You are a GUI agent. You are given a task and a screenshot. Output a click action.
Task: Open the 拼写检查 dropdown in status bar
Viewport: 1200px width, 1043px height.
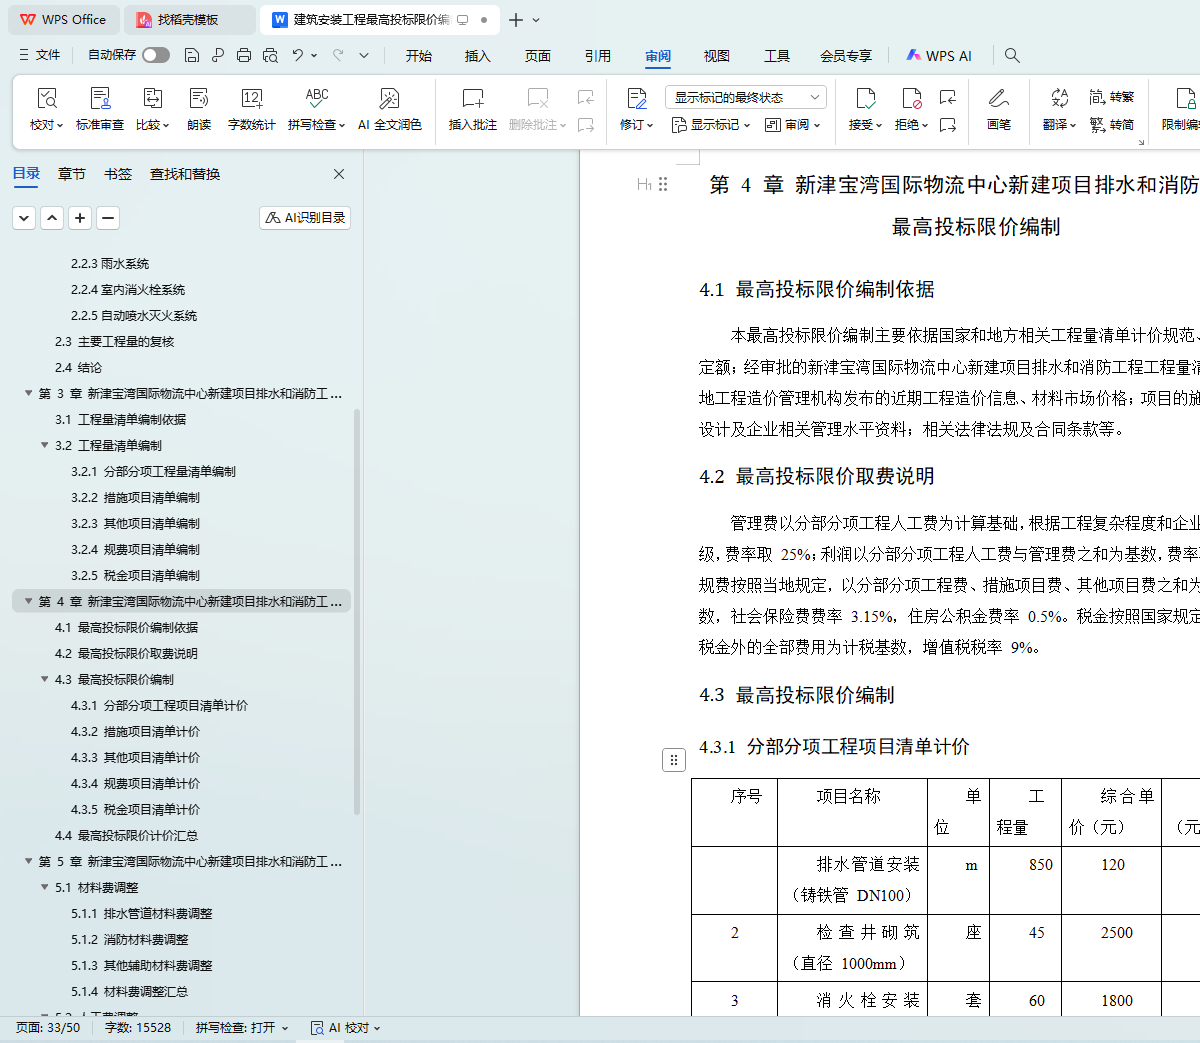(241, 1027)
